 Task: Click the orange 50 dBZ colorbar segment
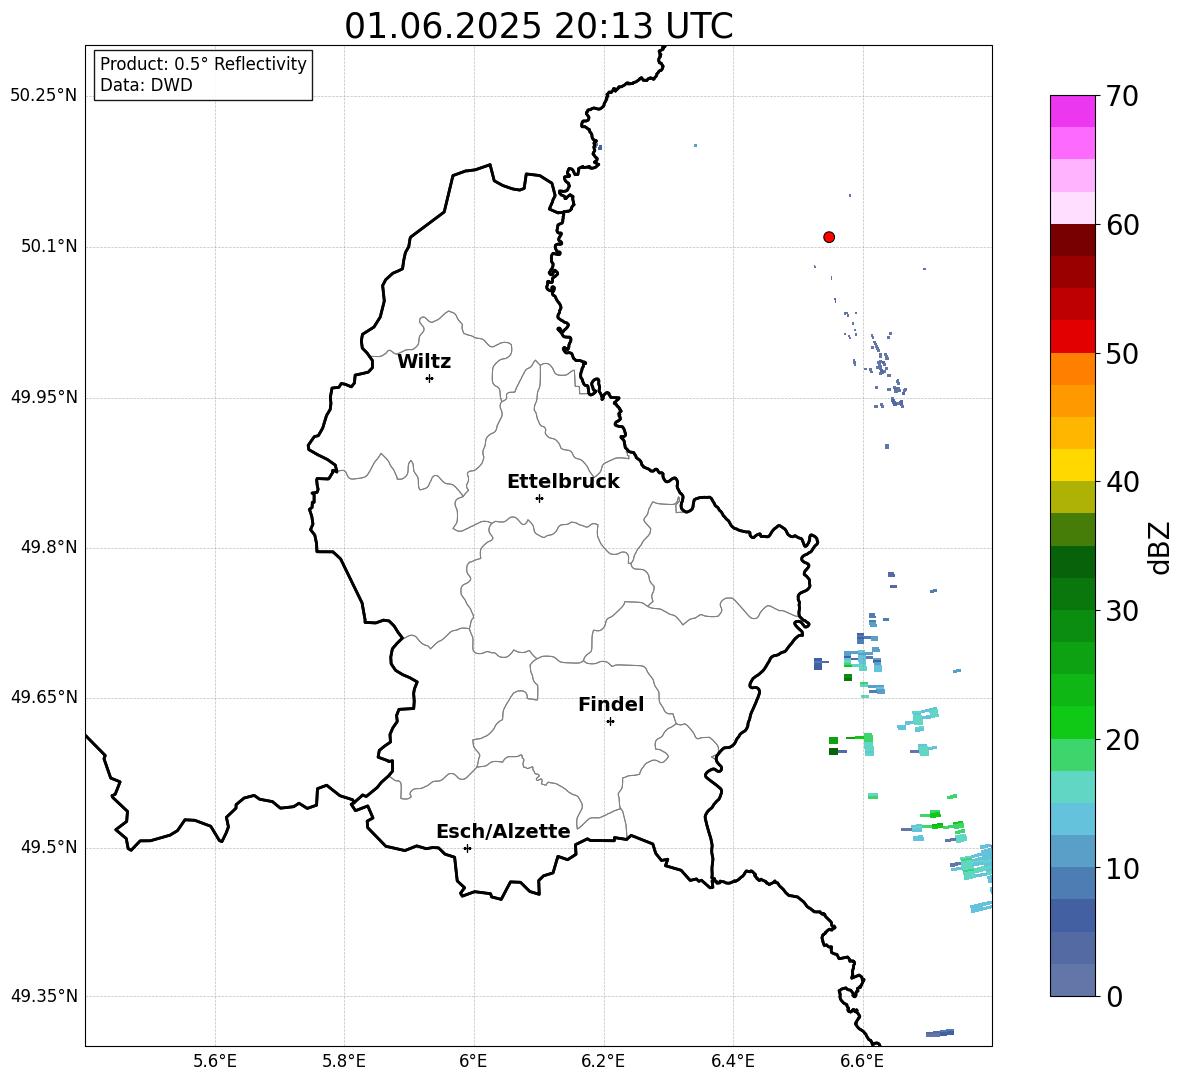pos(1072,369)
